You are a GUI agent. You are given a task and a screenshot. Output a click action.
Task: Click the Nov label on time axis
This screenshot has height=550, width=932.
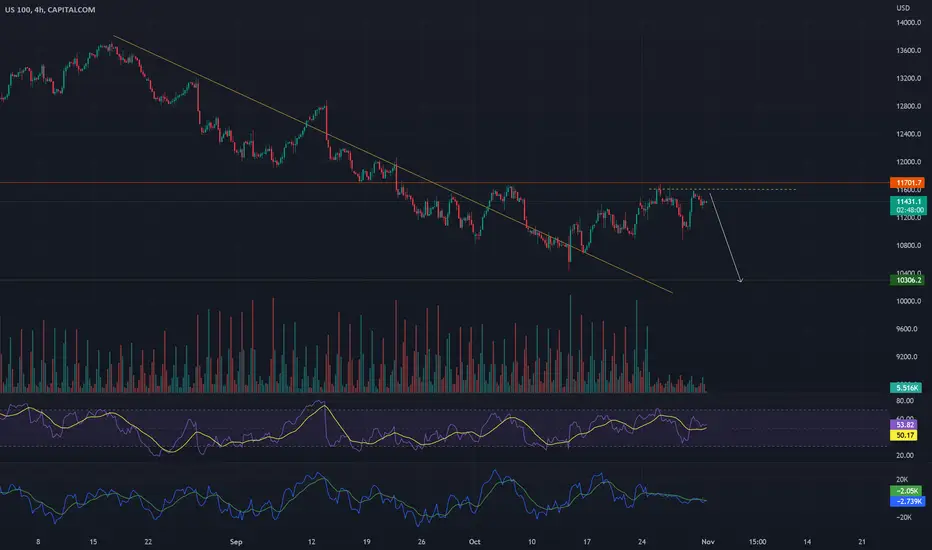707,542
